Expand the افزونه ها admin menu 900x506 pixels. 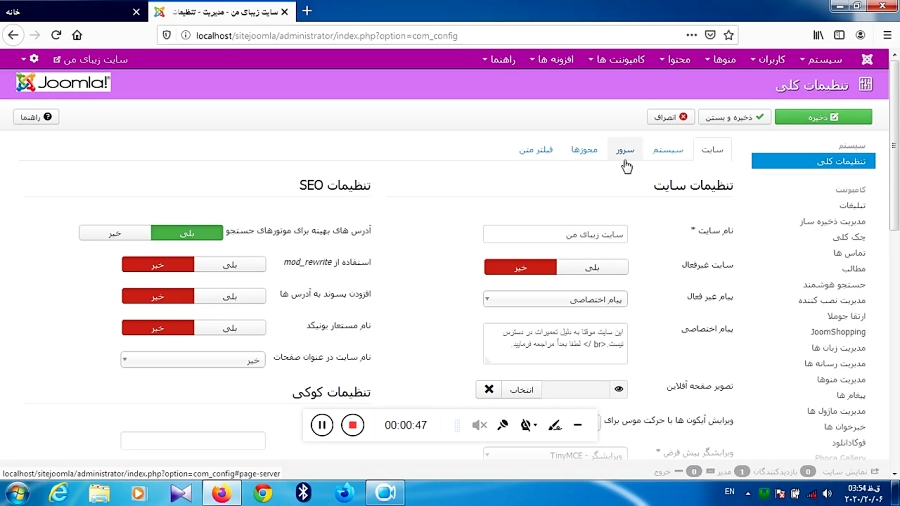(x=551, y=59)
